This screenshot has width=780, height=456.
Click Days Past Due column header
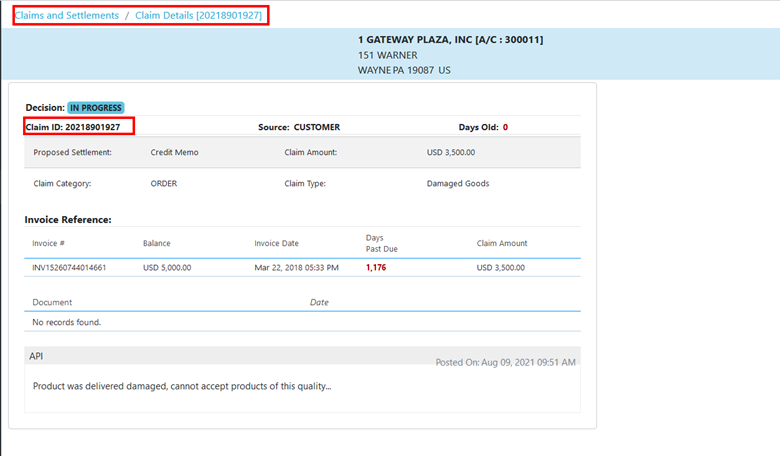tap(382, 243)
